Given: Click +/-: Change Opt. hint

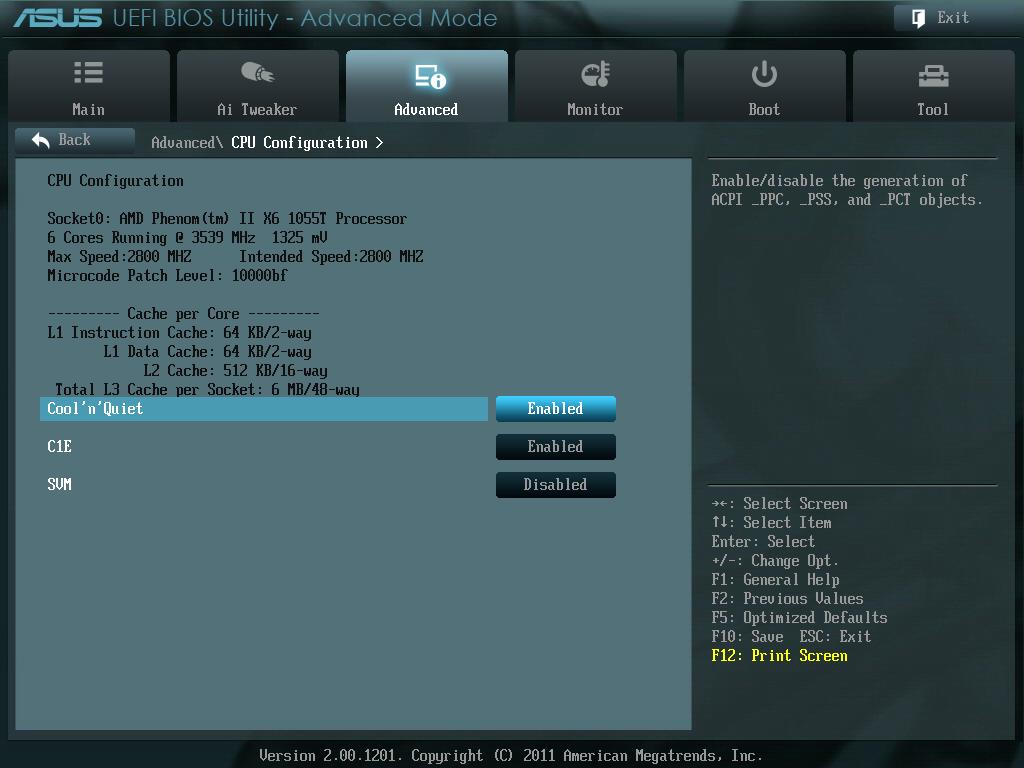Looking at the screenshot, I should pos(775,560).
